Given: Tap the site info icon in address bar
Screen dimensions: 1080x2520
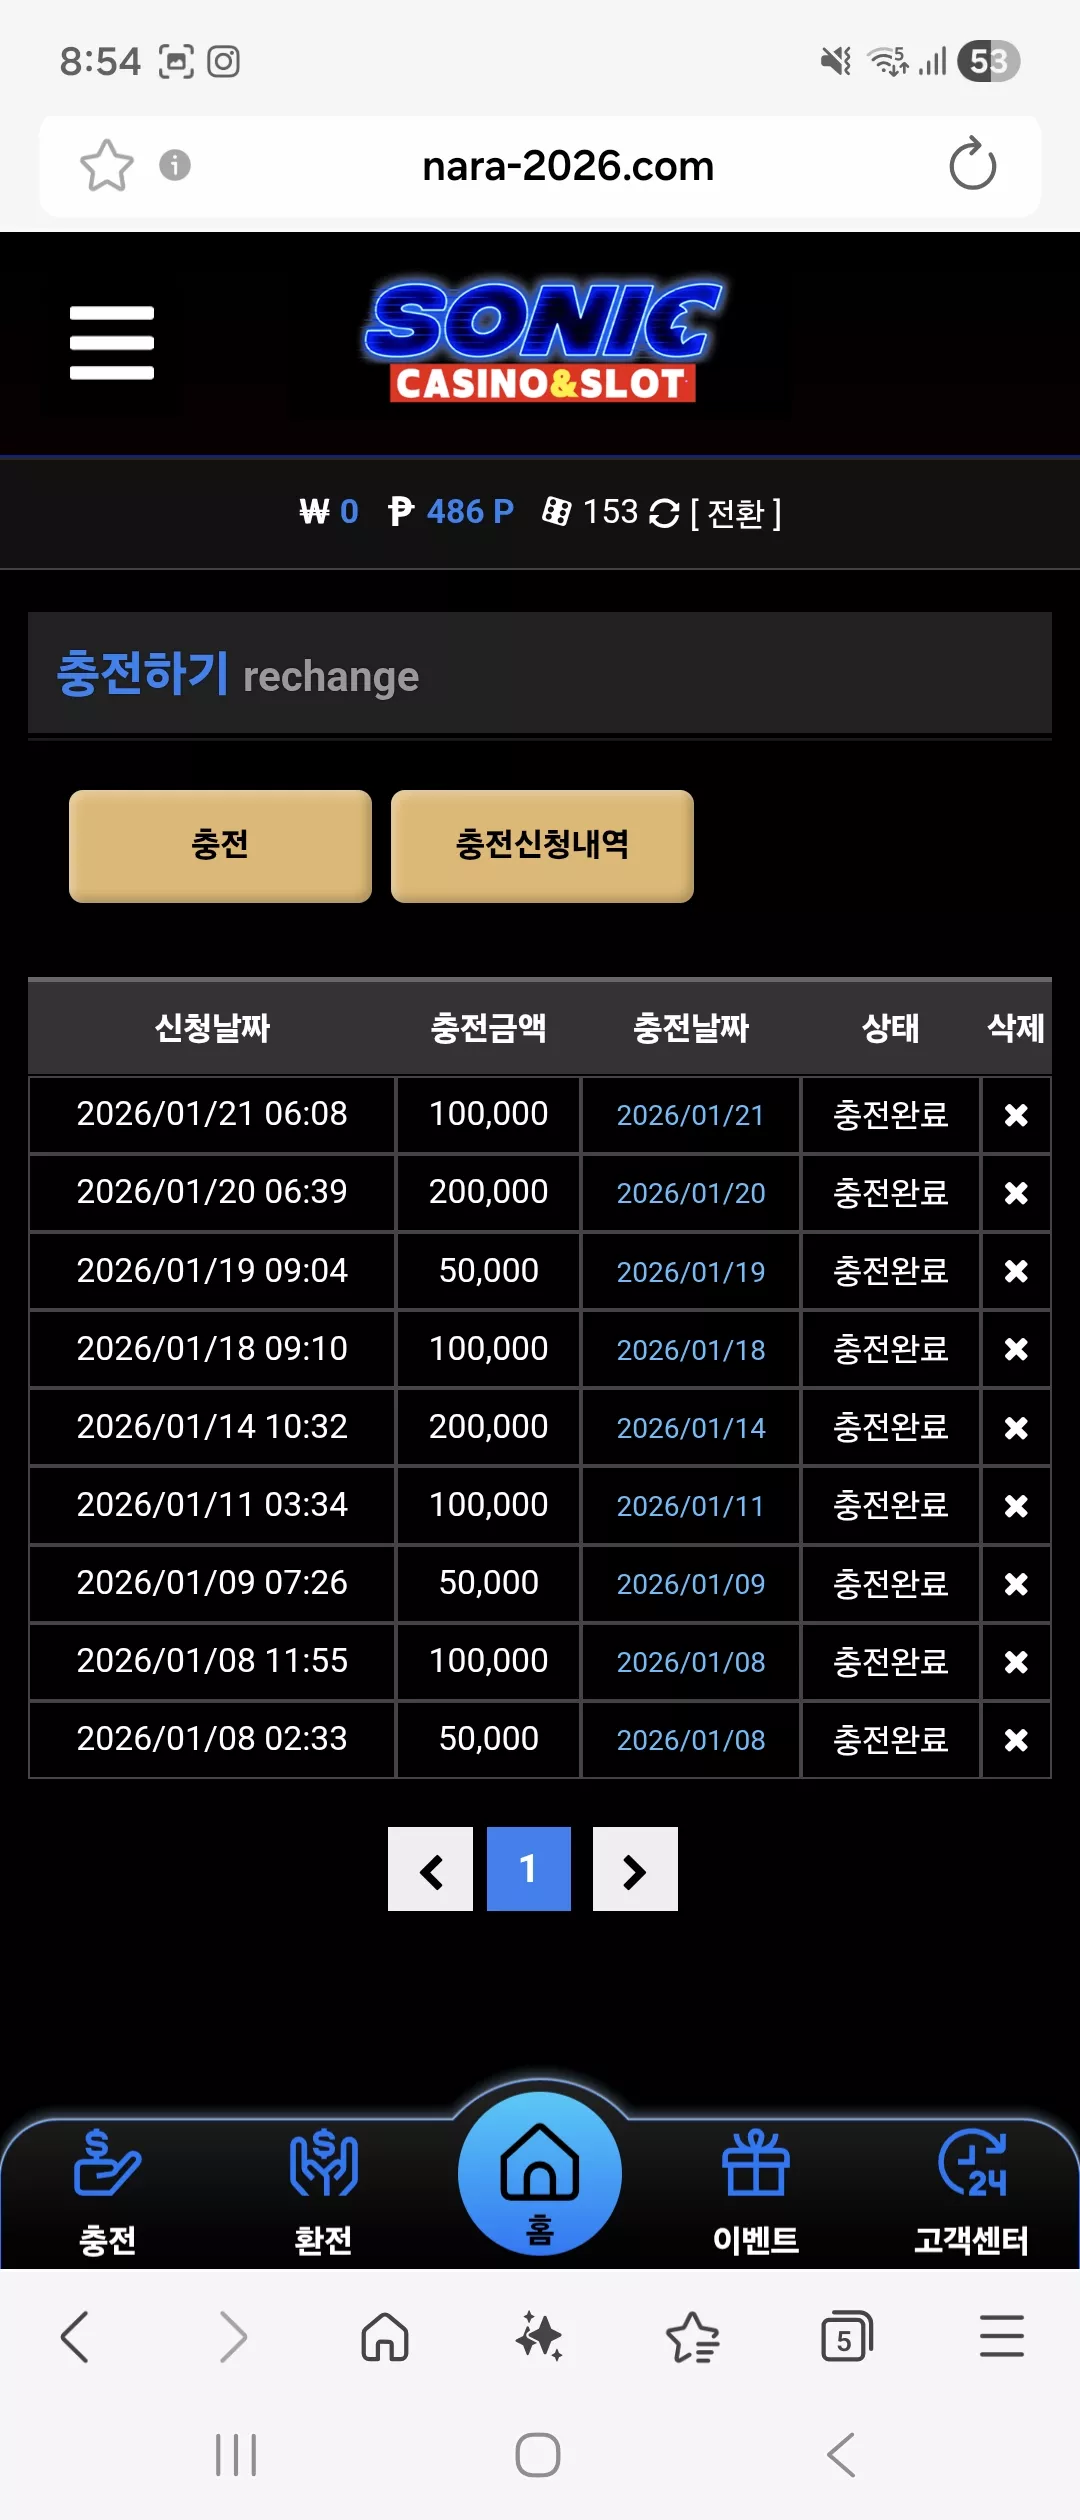Looking at the screenshot, I should point(175,165).
